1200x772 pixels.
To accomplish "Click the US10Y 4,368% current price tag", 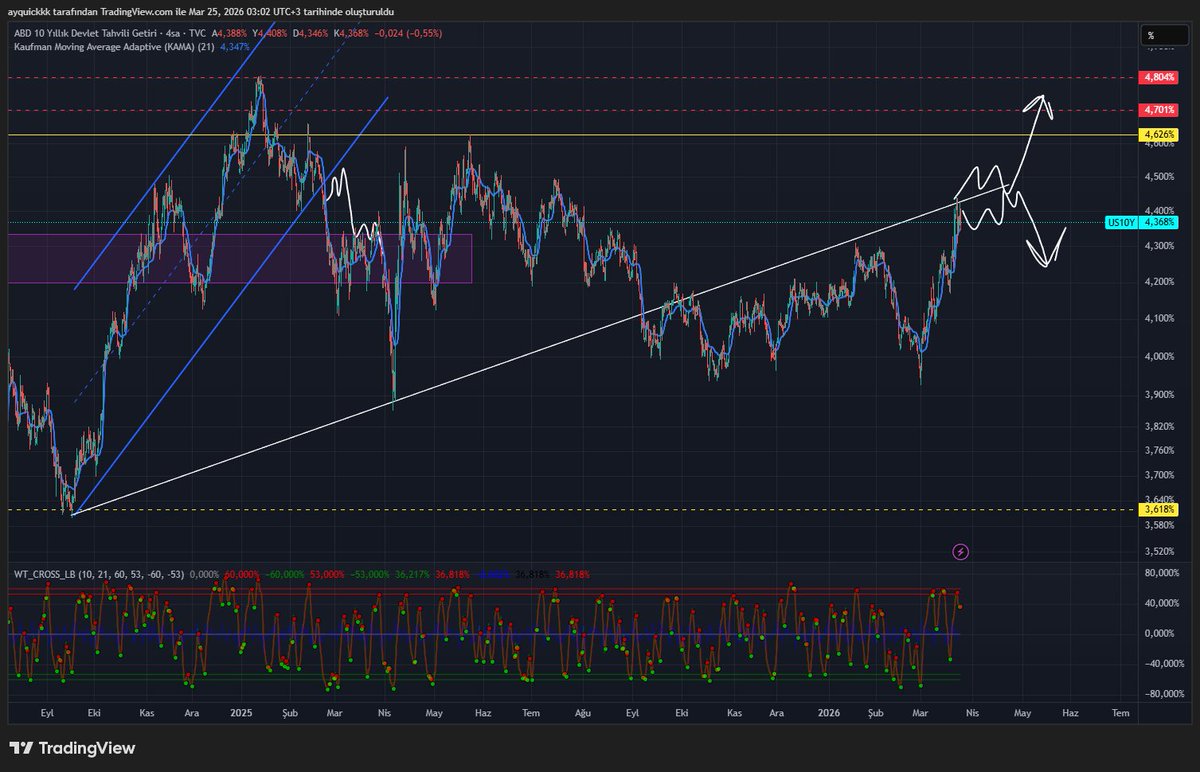I will (x=1143, y=222).
